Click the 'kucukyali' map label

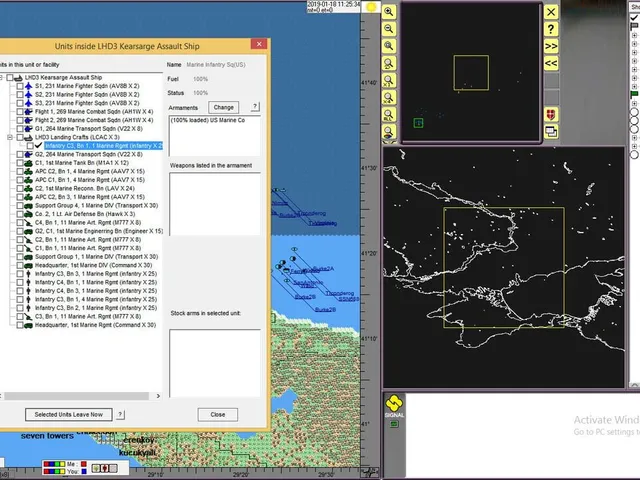138,453
